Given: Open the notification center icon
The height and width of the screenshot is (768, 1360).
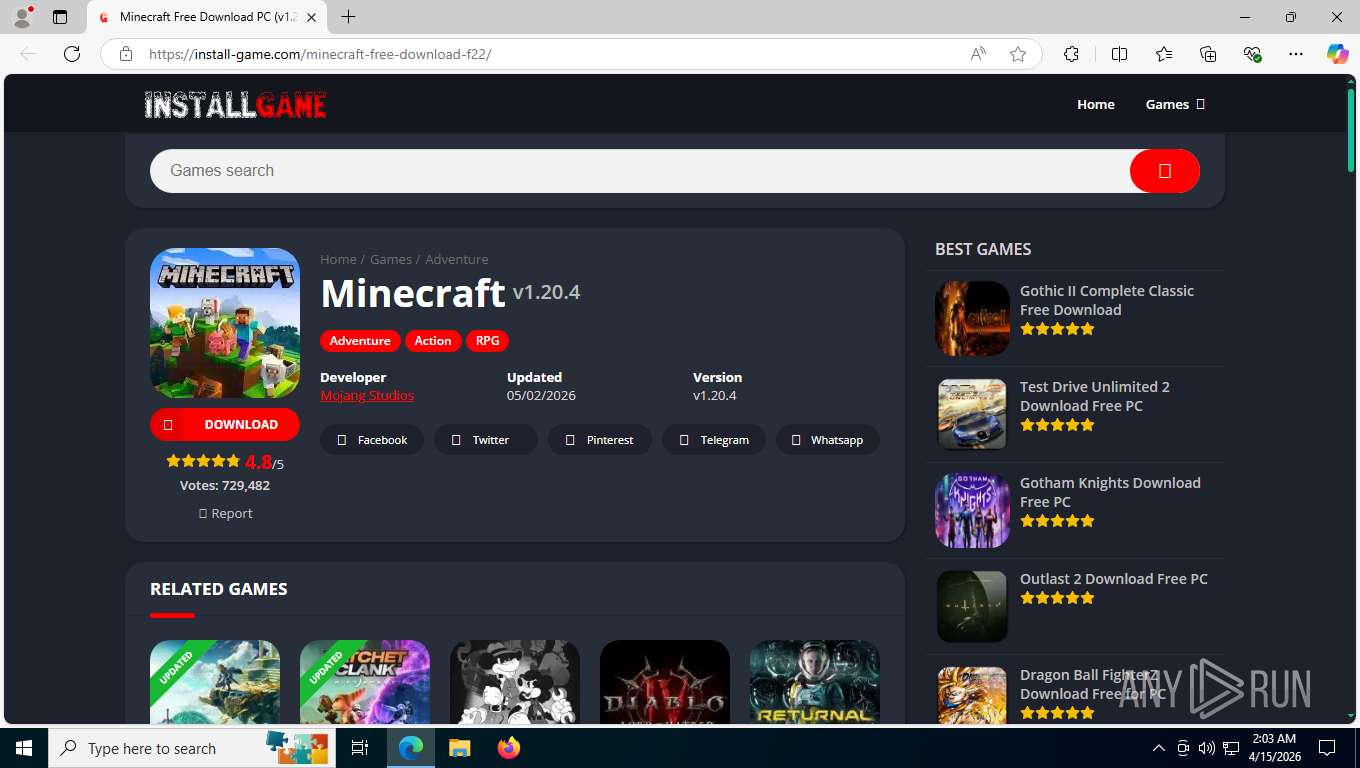Looking at the screenshot, I should tap(1327, 748).
